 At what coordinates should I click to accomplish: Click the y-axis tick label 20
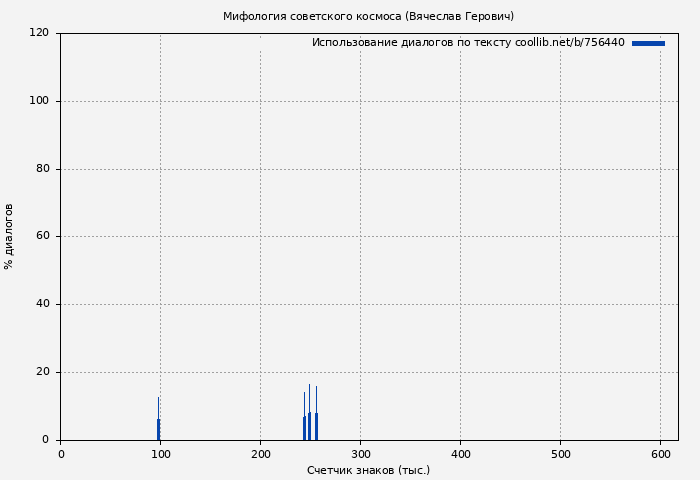point(42,372)
